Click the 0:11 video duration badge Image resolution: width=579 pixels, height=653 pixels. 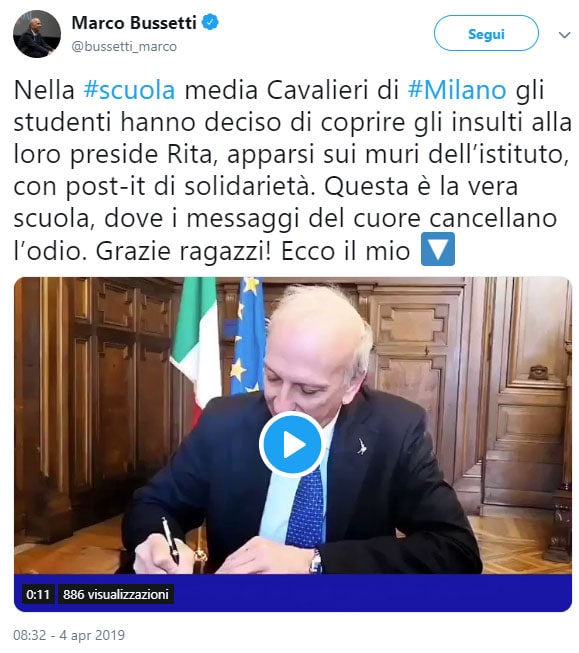[x=37, y=594]
